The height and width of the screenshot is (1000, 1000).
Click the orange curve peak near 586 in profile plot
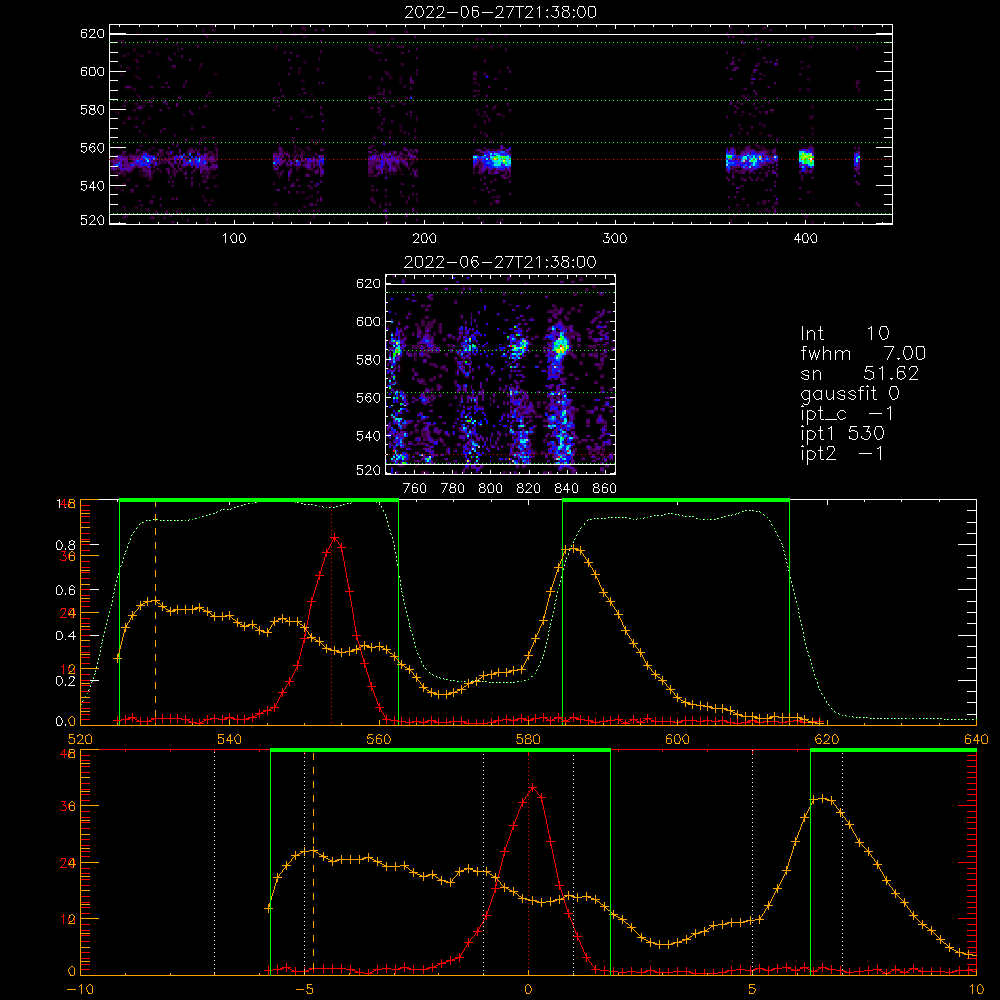573,548
